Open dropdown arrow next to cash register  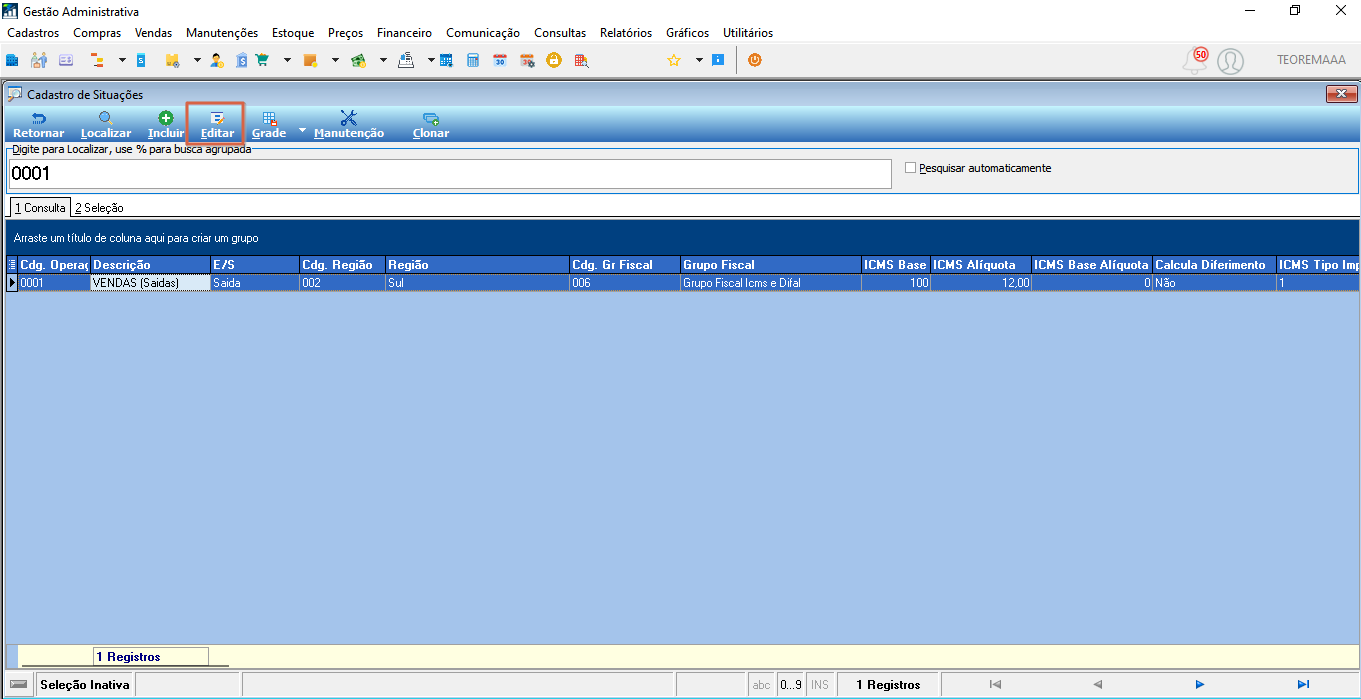(431, 60)
